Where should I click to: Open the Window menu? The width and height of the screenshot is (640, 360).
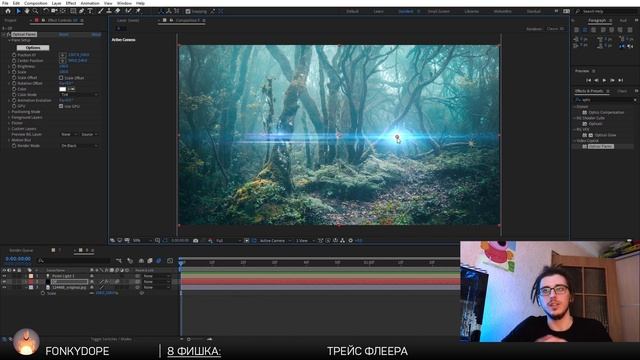coord(124,3)
